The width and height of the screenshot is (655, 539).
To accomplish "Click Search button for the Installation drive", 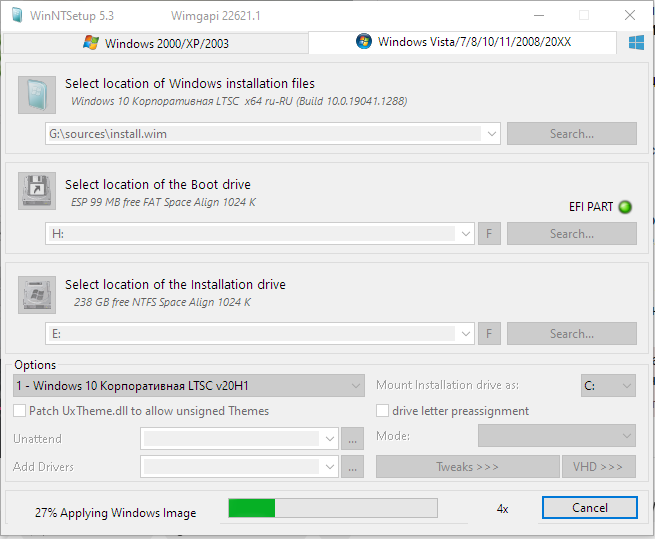I will 572,333.
